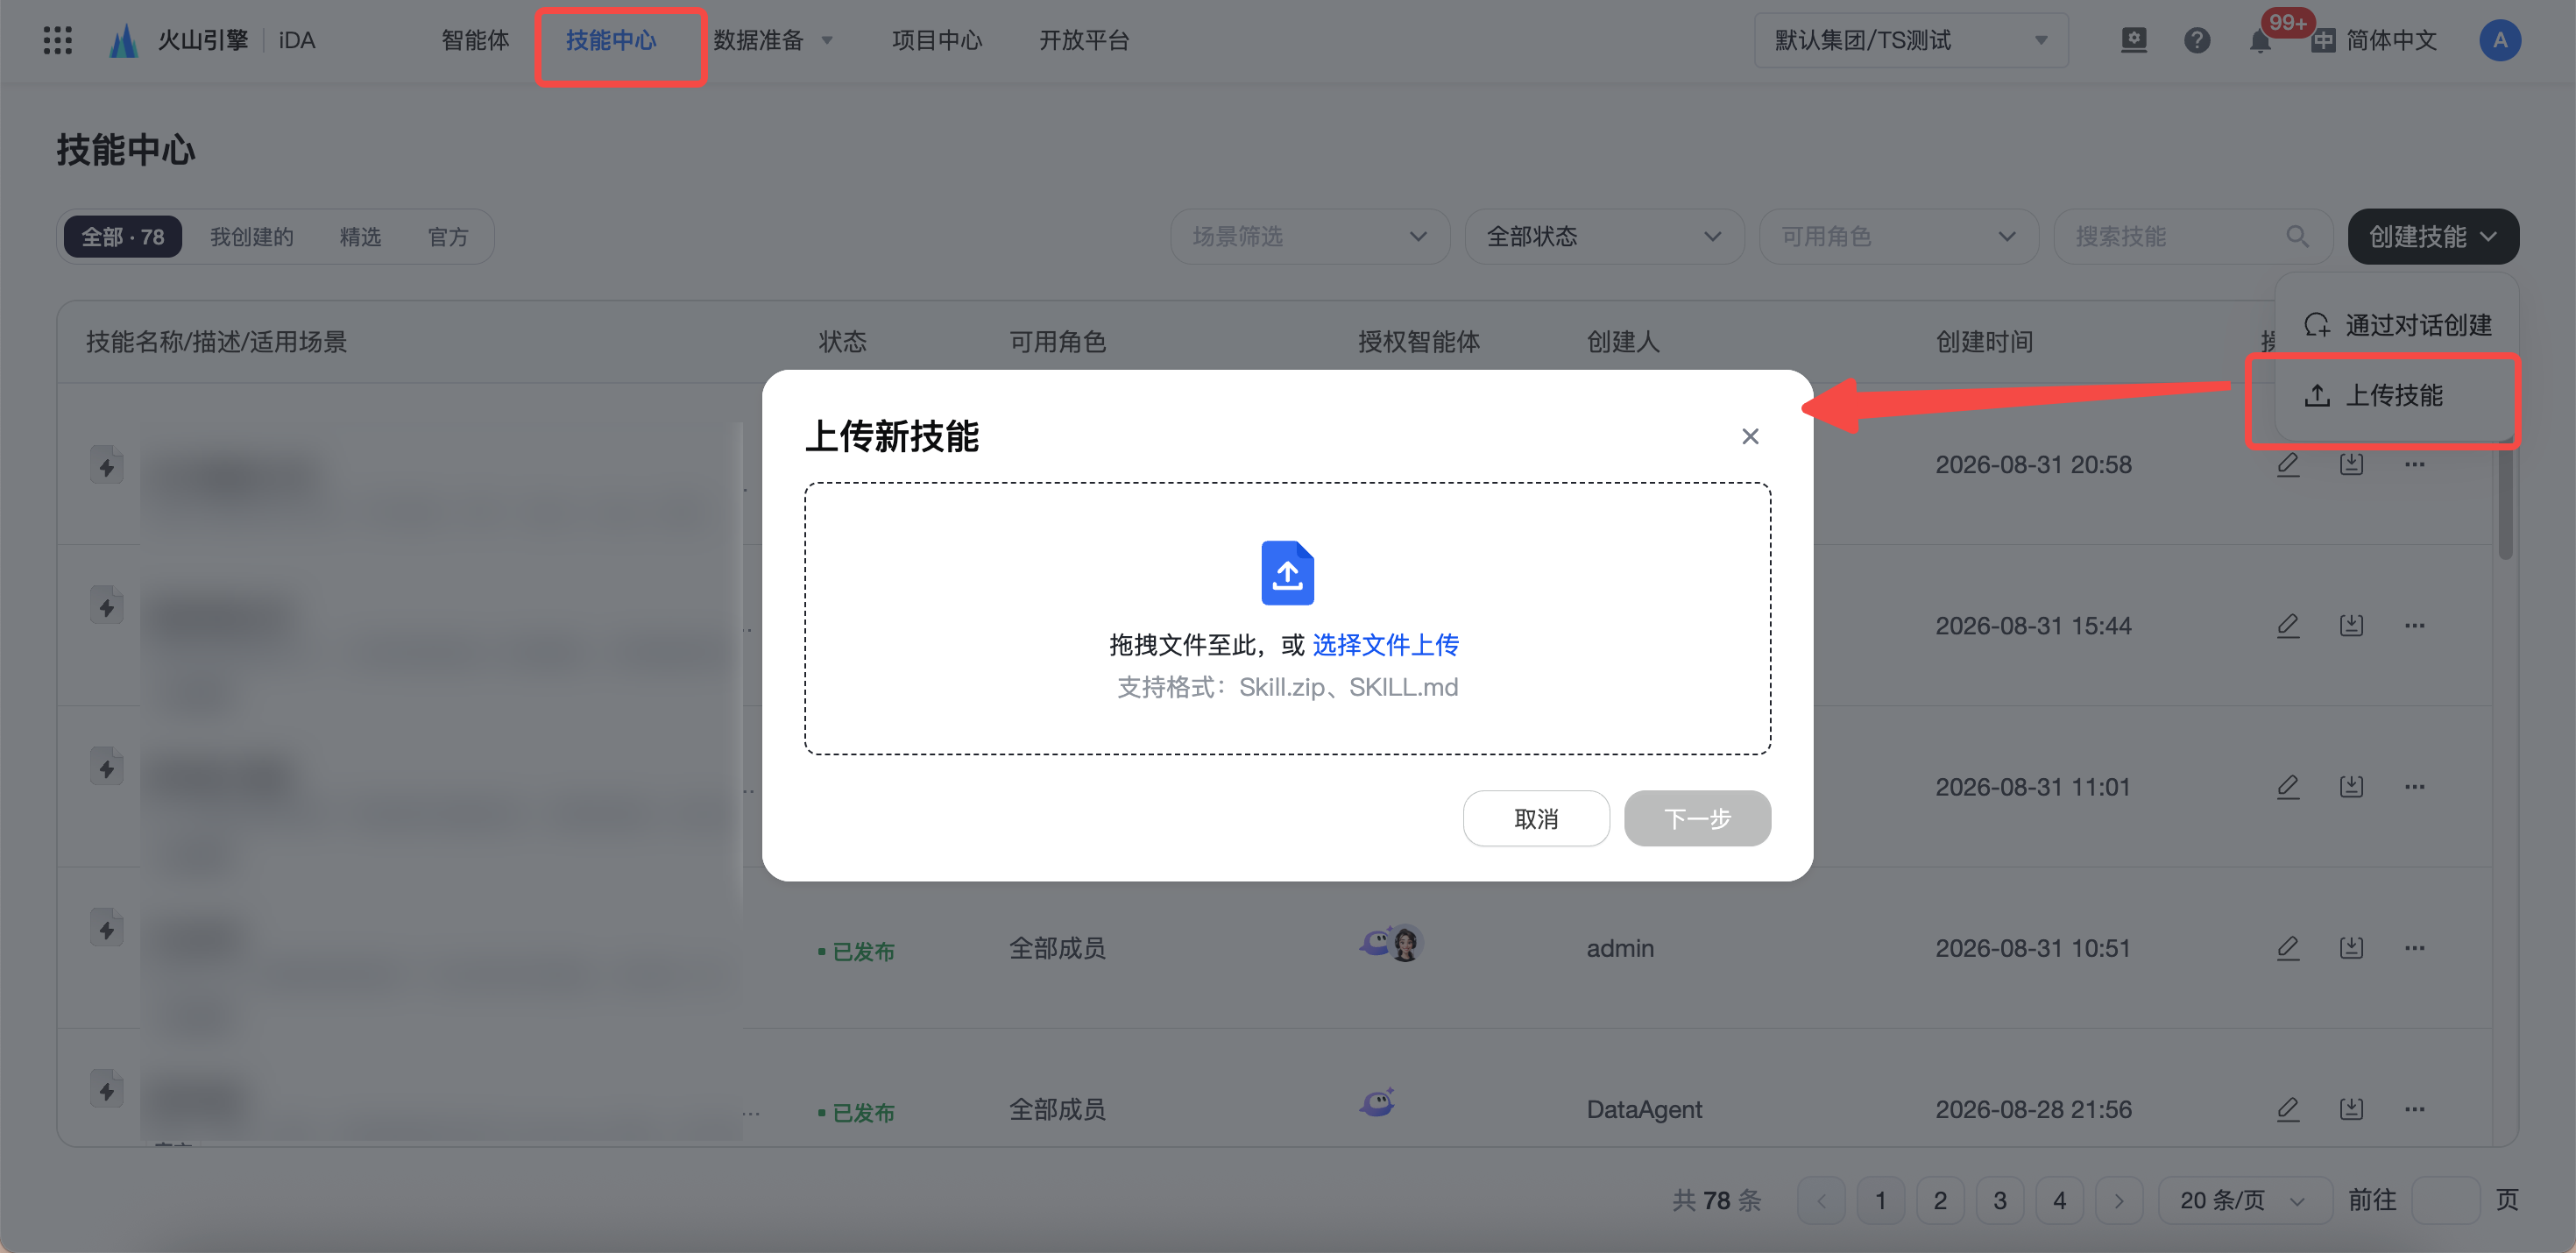This screenshot has width=2576, height=1253.
Task: Open the app grid launcher icon
Action: click(58, 40)
